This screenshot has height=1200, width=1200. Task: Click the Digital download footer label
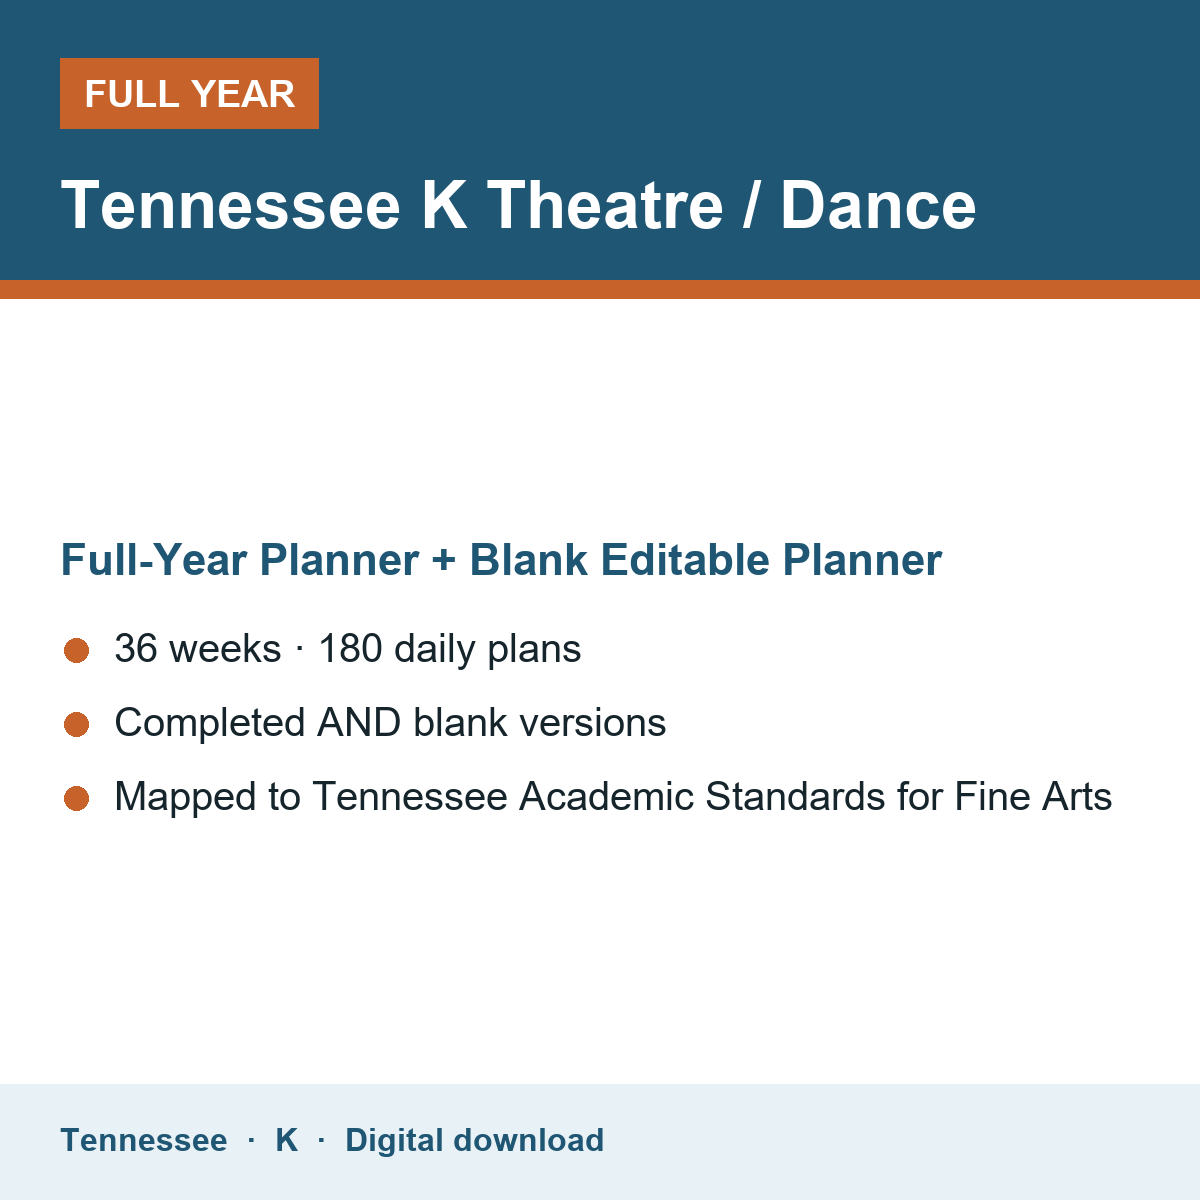474,1140
